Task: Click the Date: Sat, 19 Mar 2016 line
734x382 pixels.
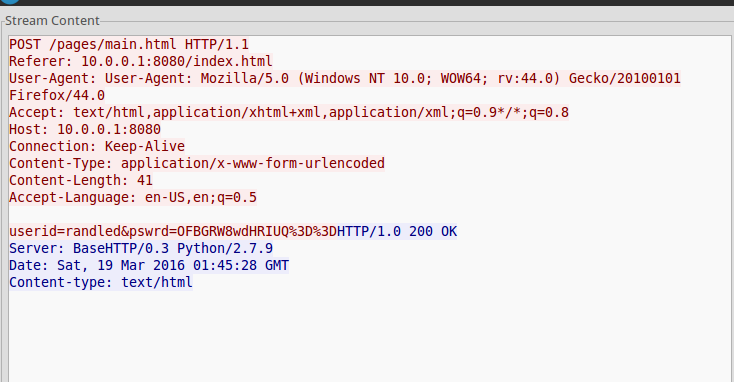Action: pos(149,265)
